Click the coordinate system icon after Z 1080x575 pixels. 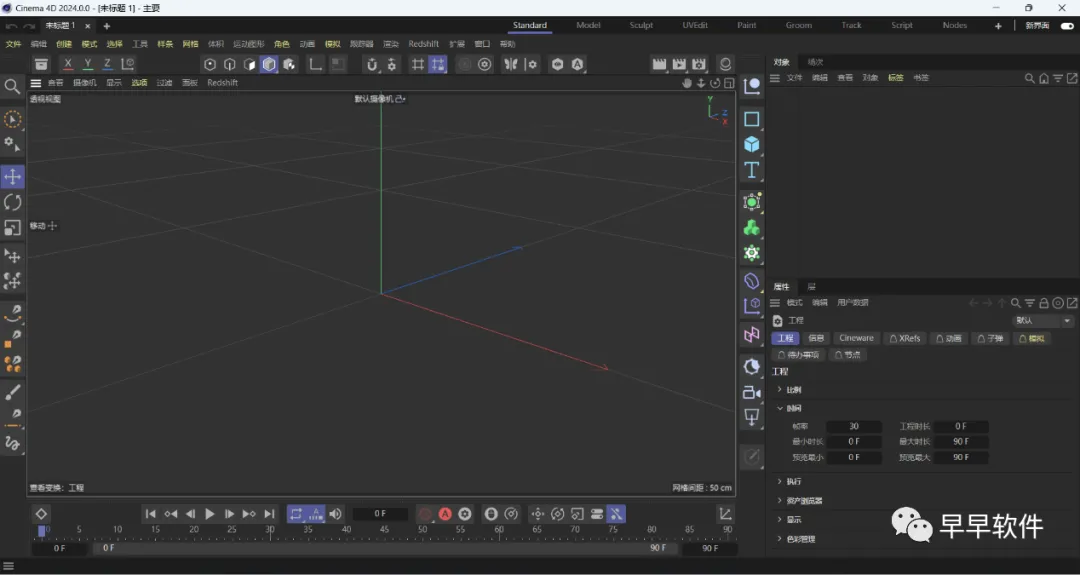[x=127, y=64]
